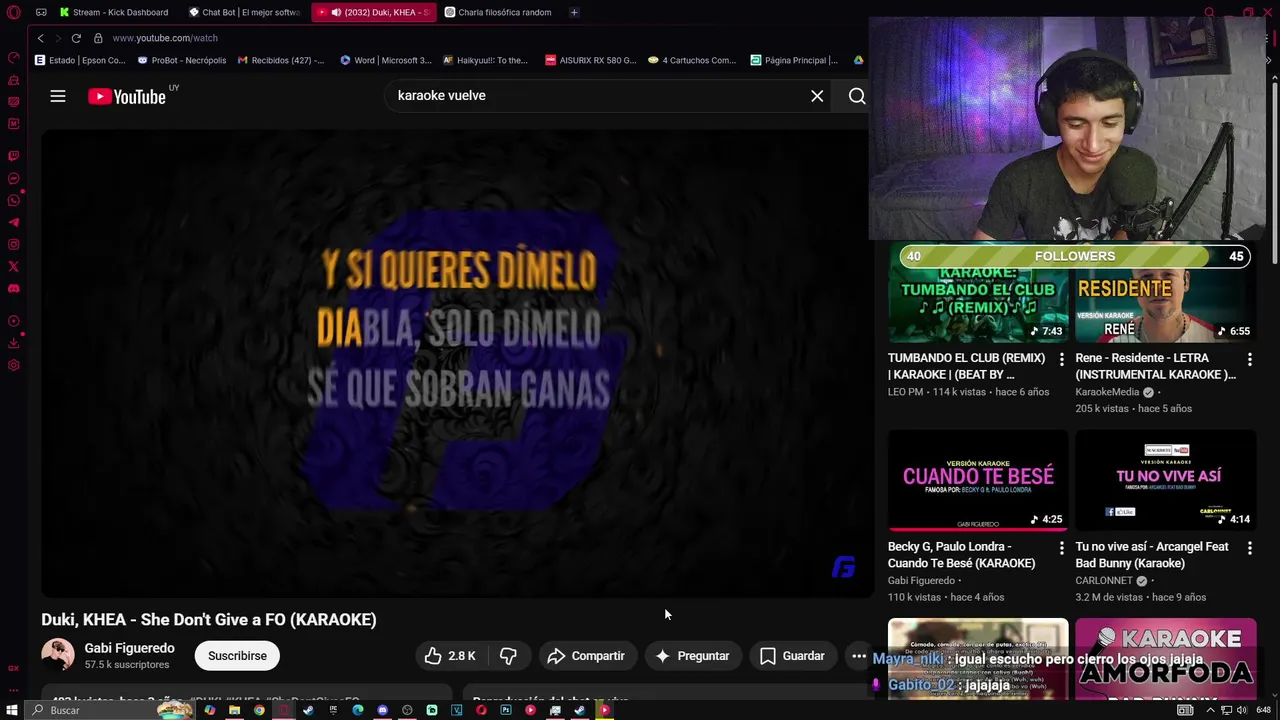Open WhatsApp in the Opera sidebar
This screenshot has width=1280, height=720.
[13, 201]
